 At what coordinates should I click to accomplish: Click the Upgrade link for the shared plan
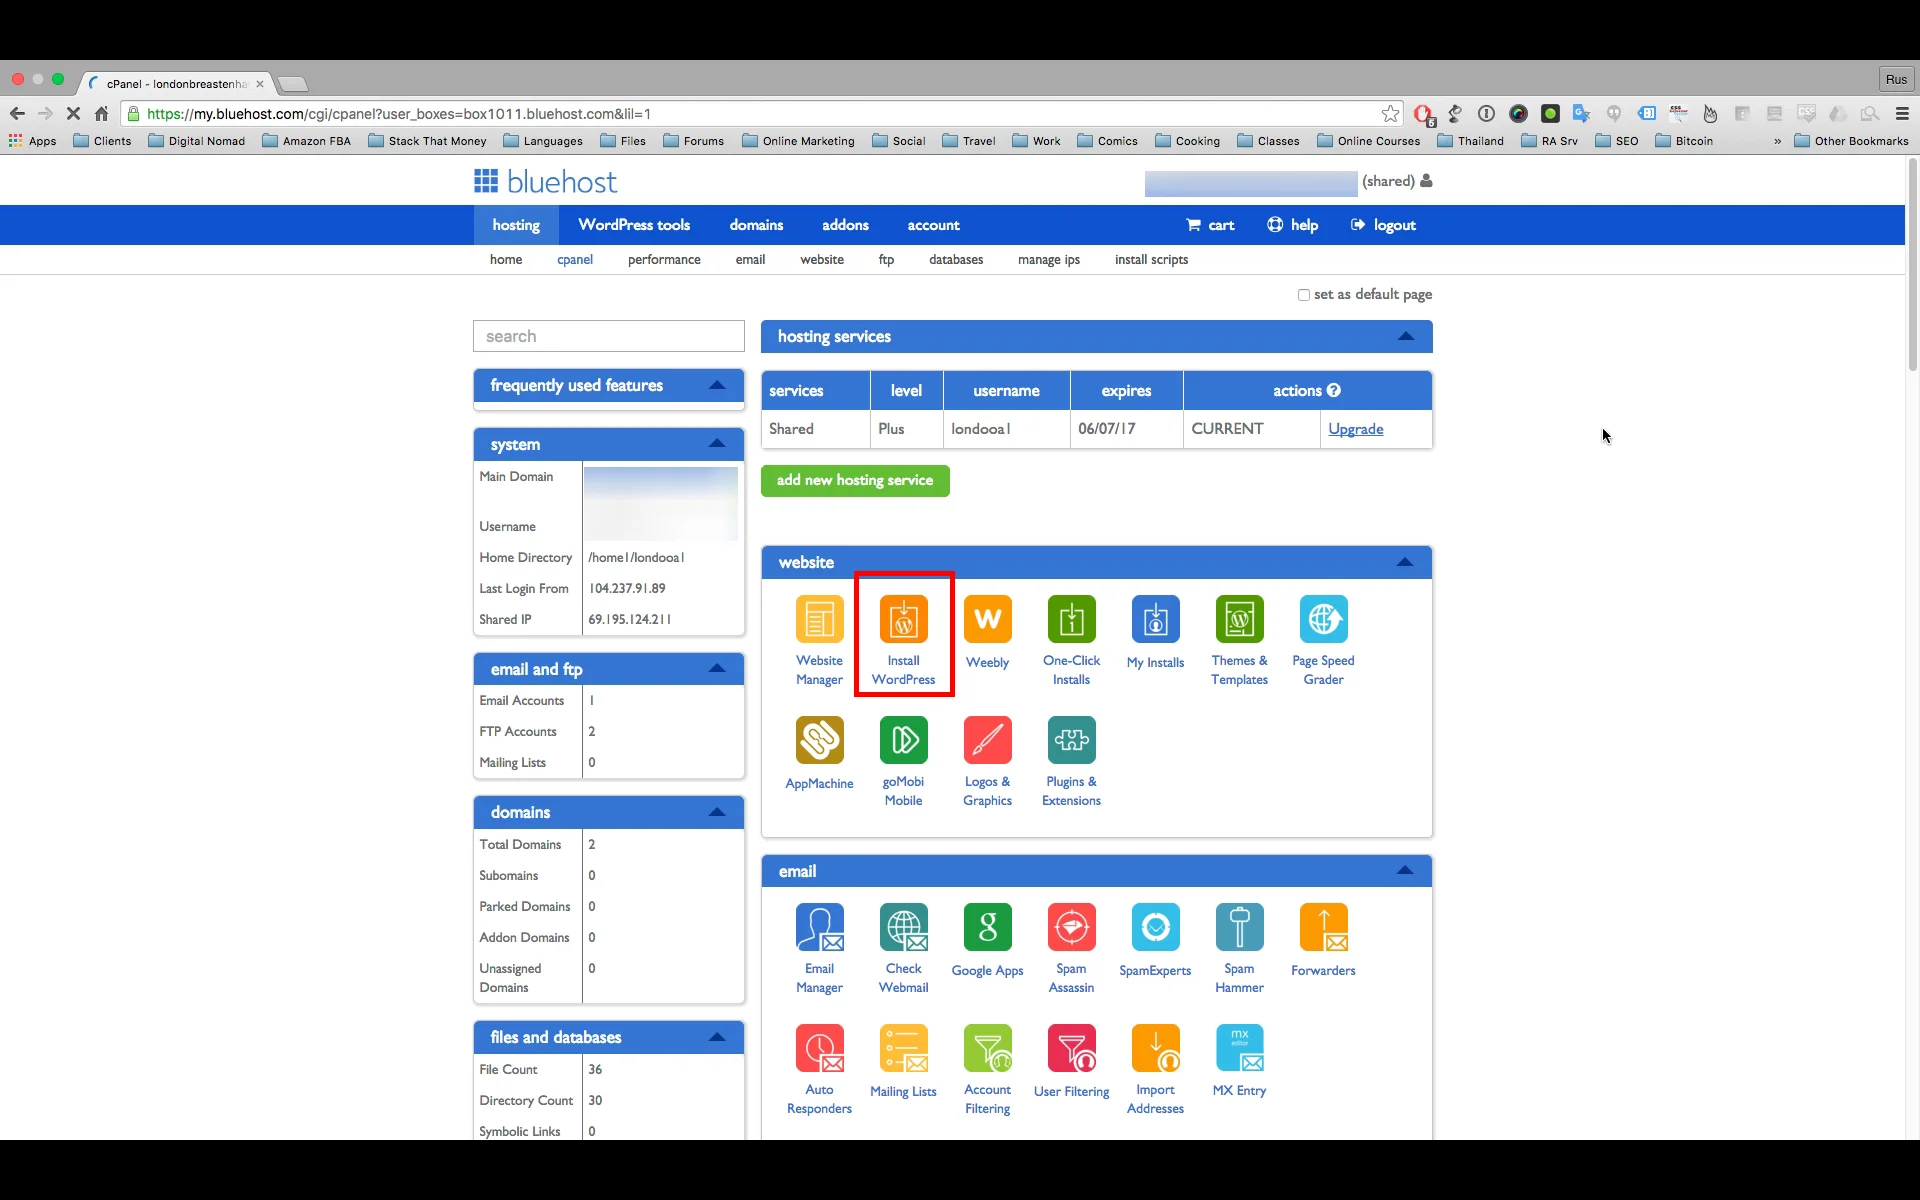[1356, 428]
